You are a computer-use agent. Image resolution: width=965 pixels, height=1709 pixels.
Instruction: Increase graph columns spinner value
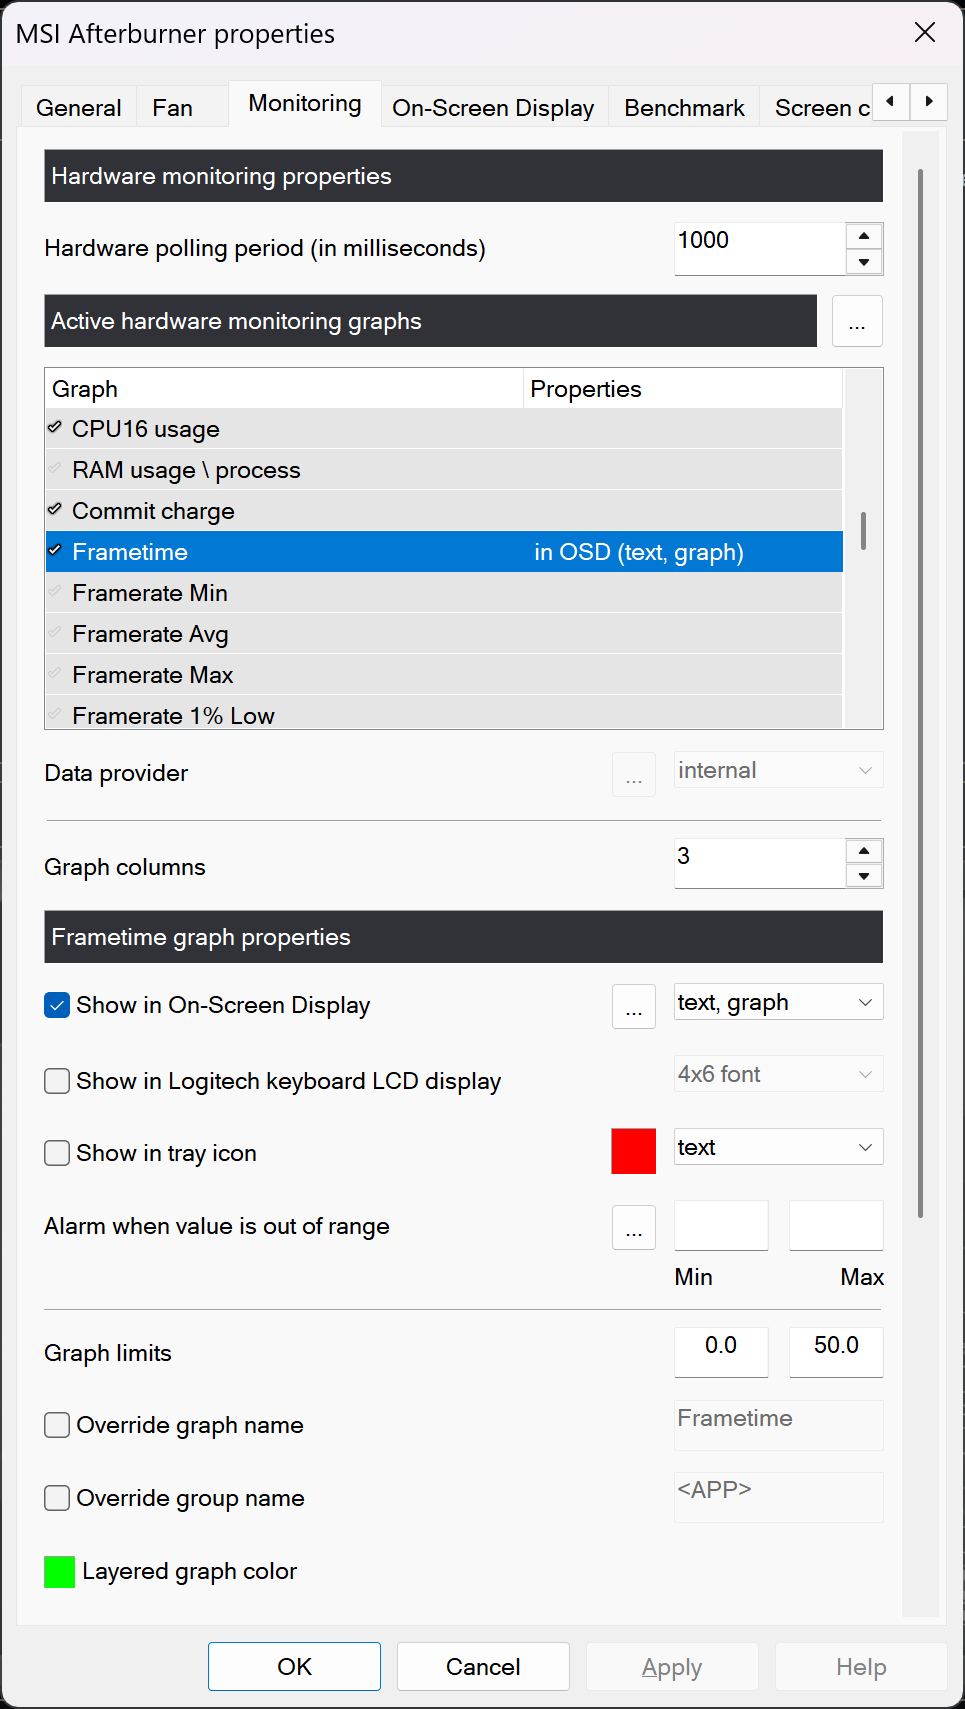pyautogui.click(x=864, y=851)
